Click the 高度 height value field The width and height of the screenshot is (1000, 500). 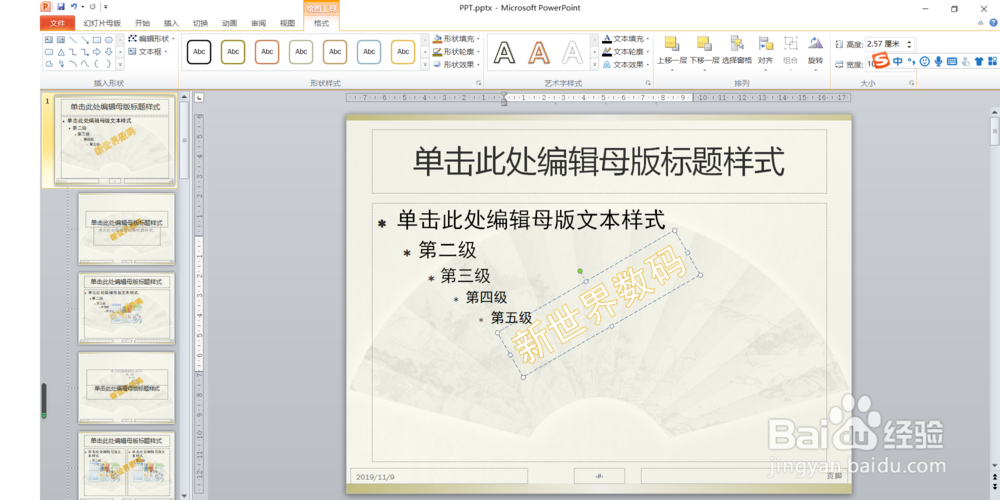884,44
